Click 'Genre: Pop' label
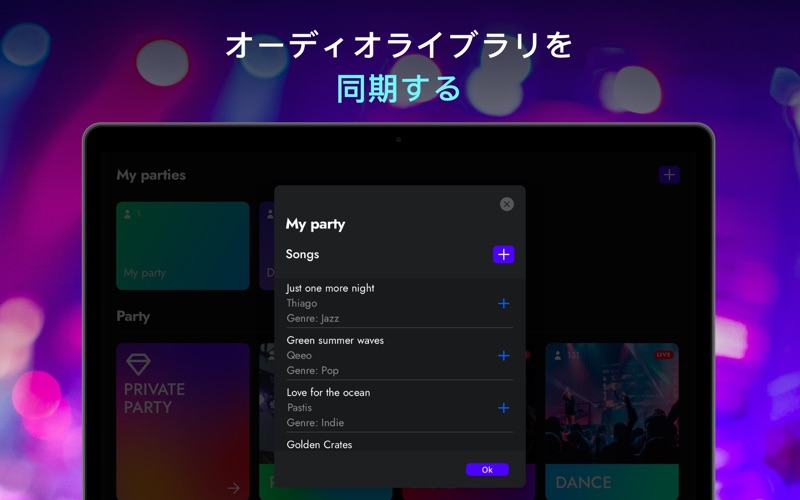The width and height of the screenshot is (800, 500). point(312,370)
